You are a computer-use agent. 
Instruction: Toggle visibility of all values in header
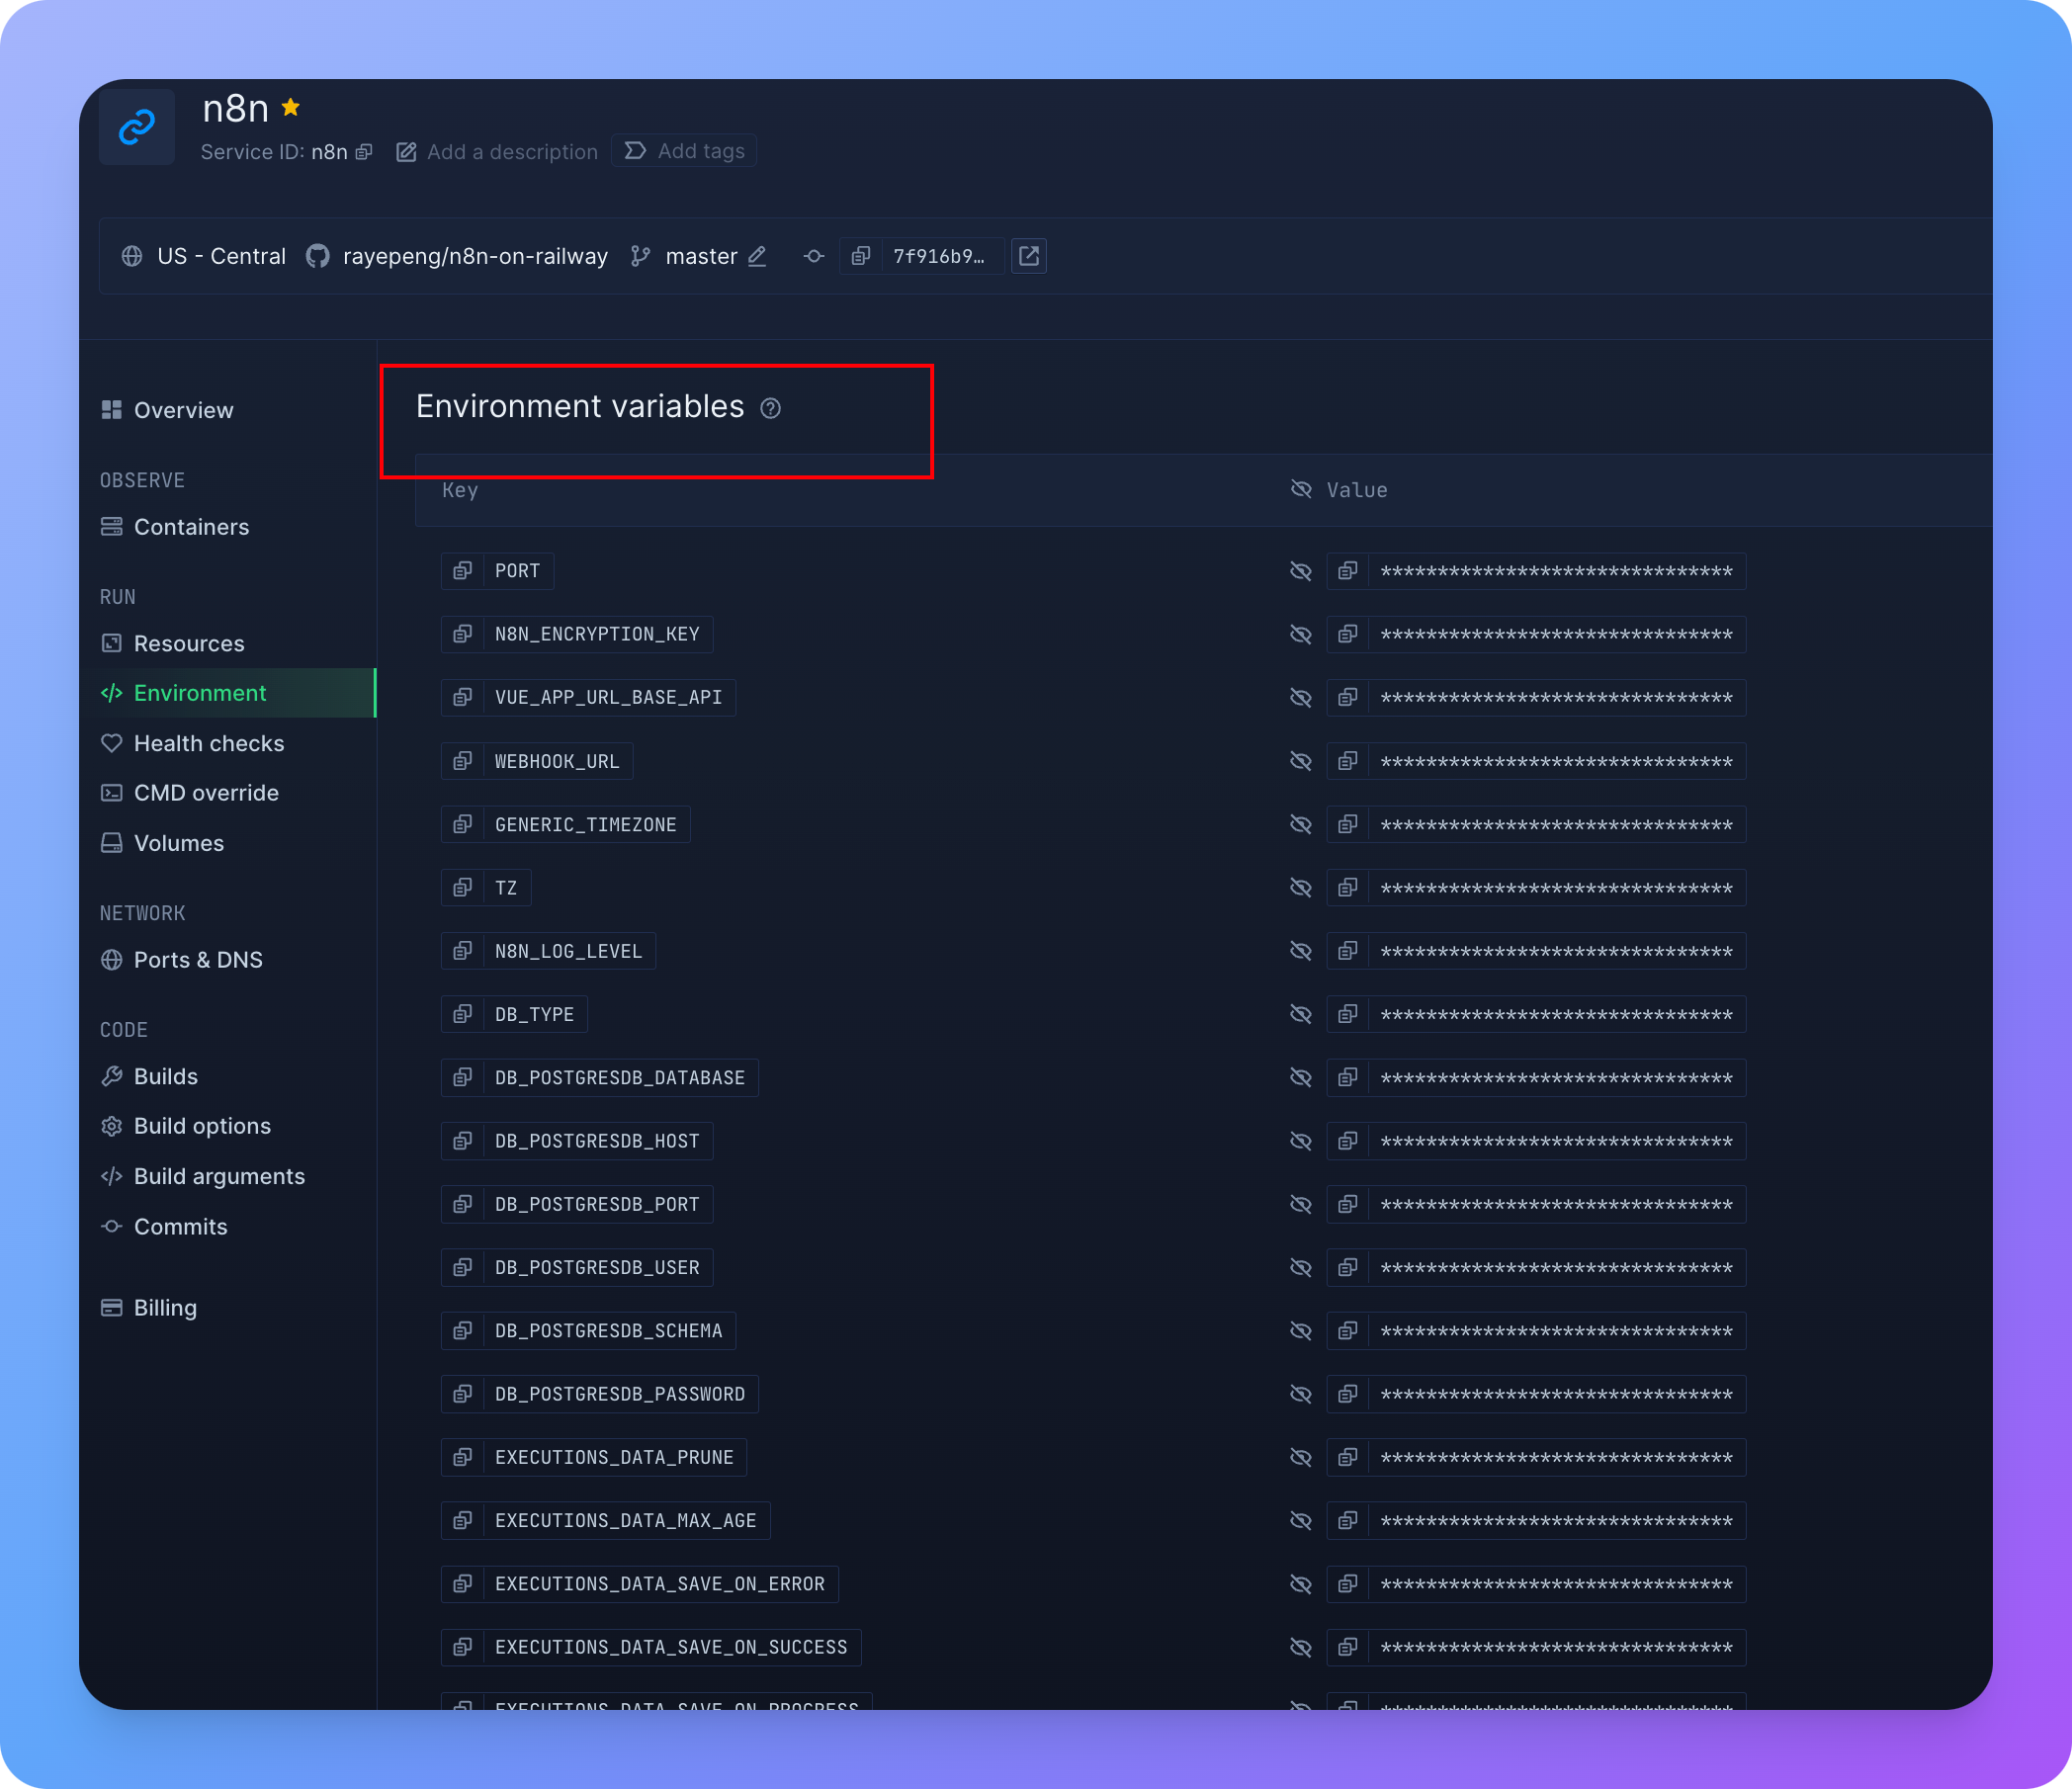[x=1300, y=489]
